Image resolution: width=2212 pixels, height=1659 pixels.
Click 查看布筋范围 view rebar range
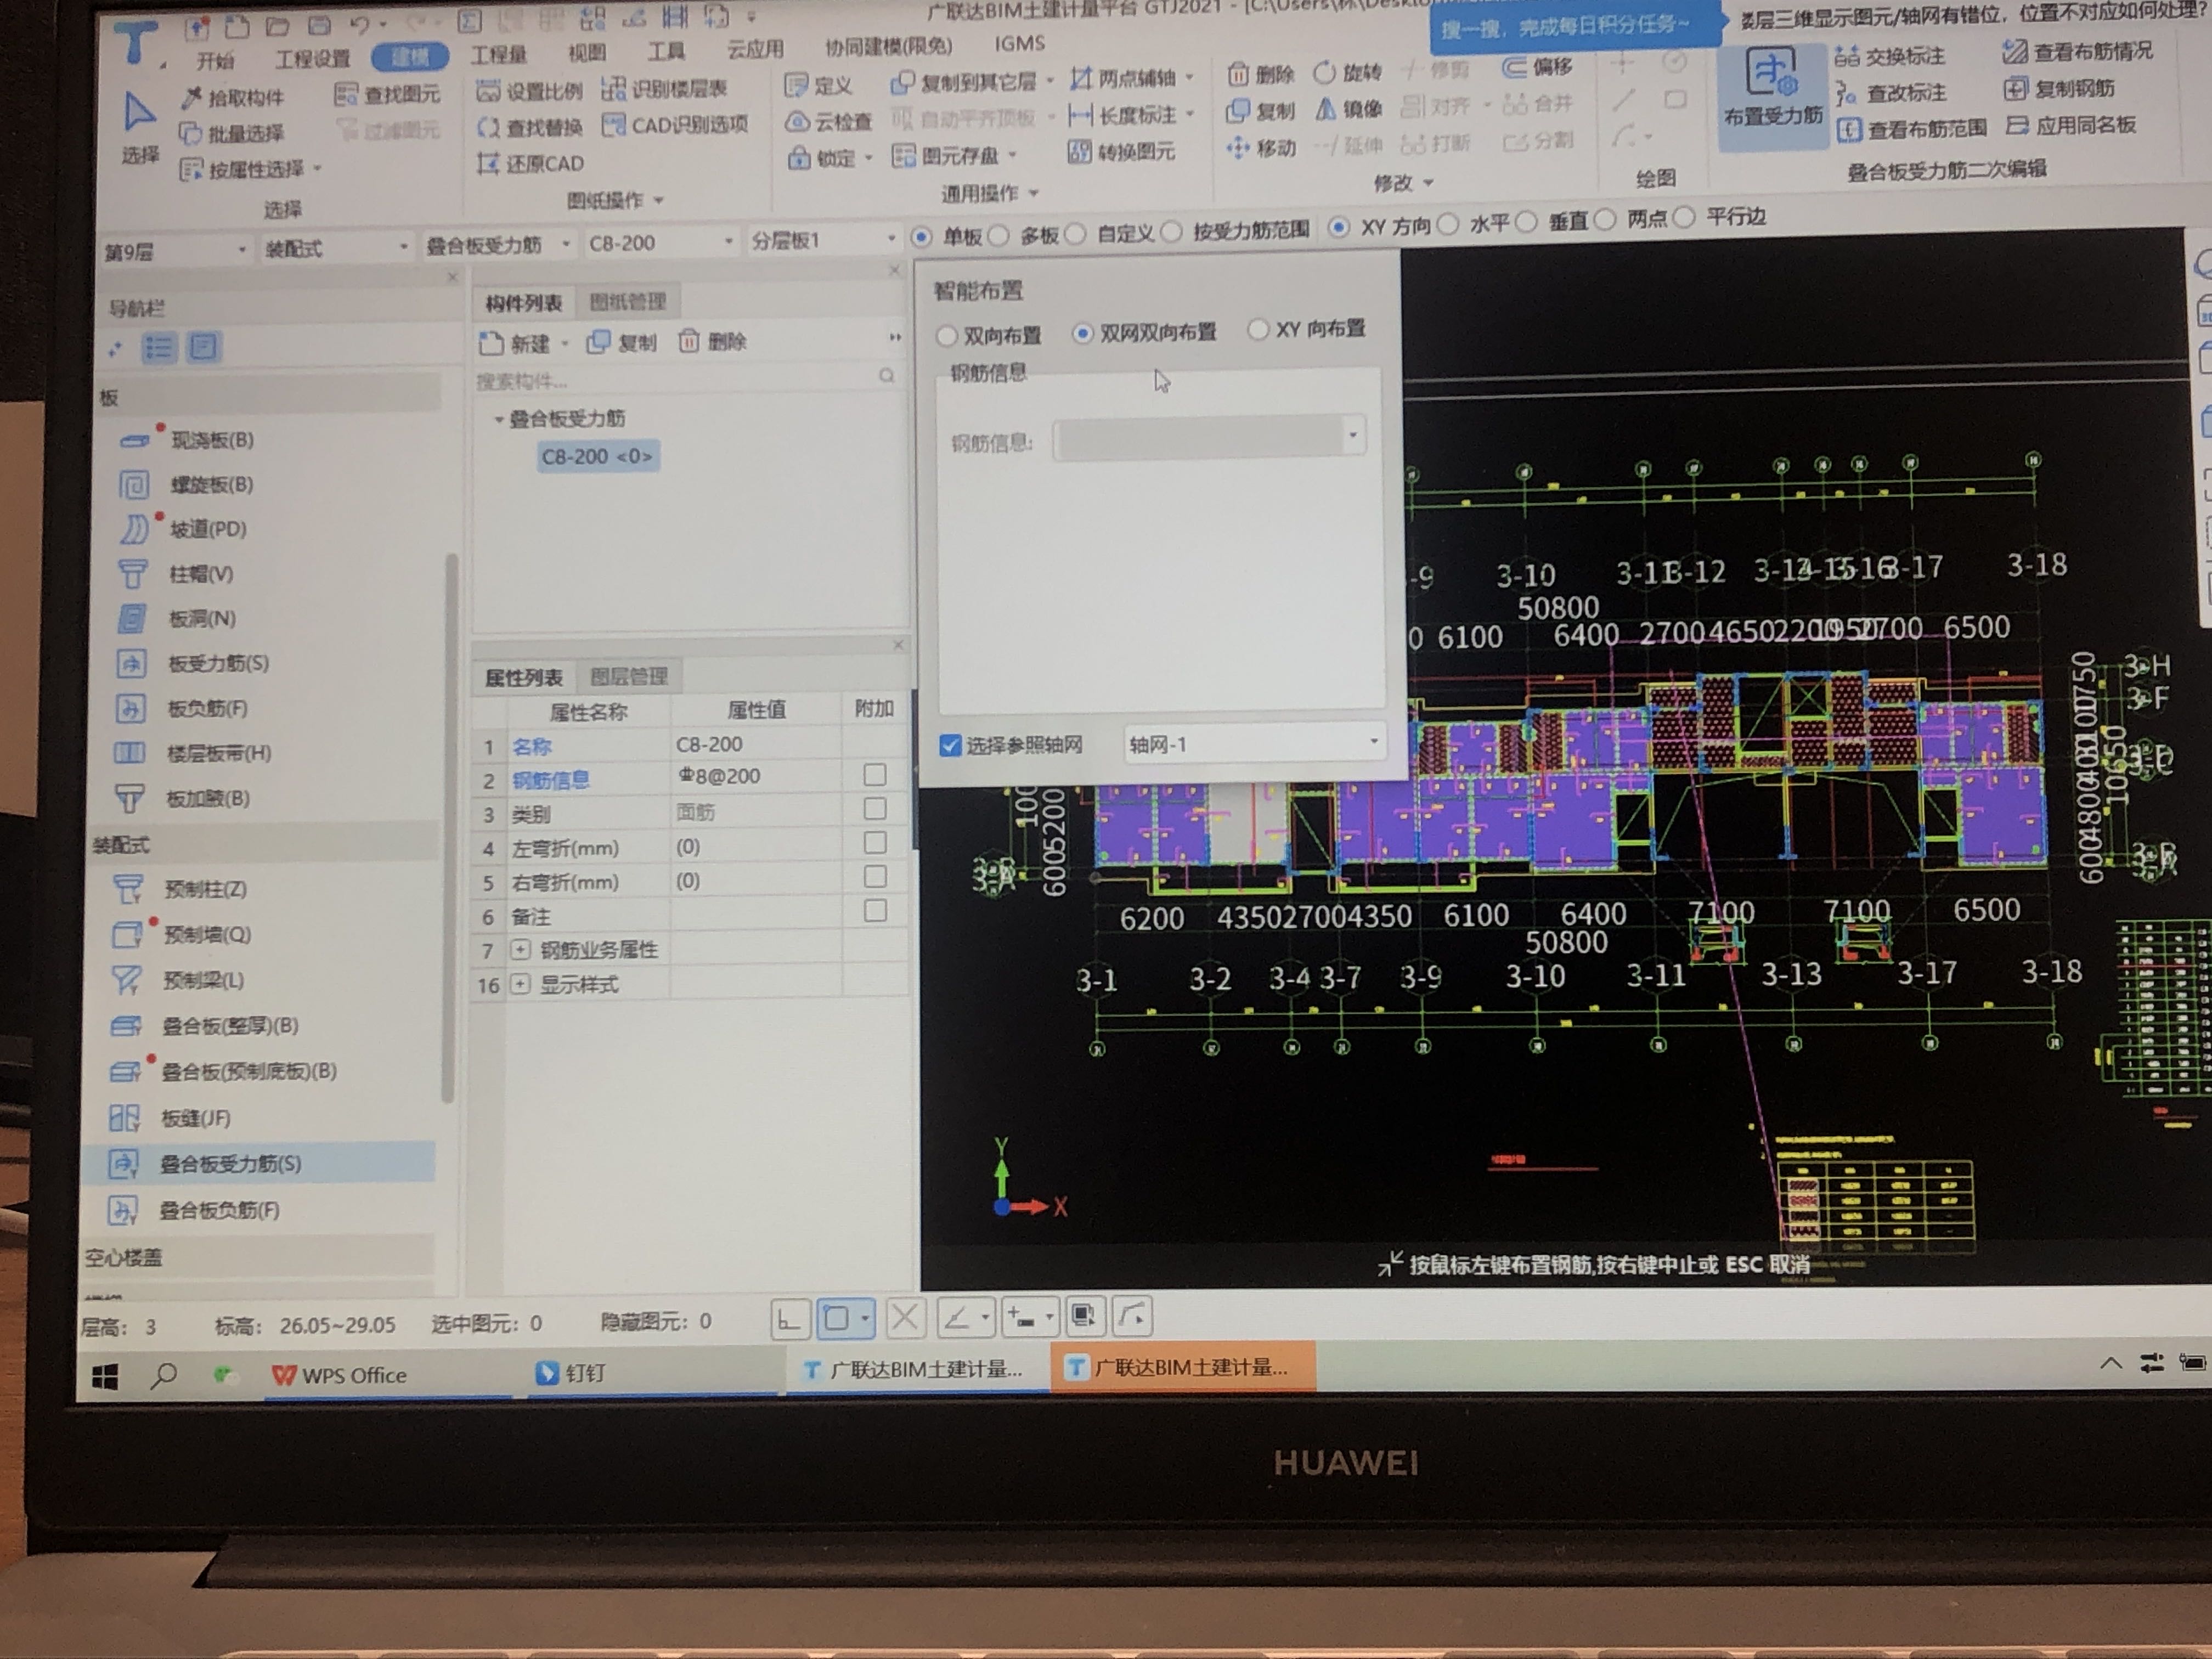(1912, 129)
